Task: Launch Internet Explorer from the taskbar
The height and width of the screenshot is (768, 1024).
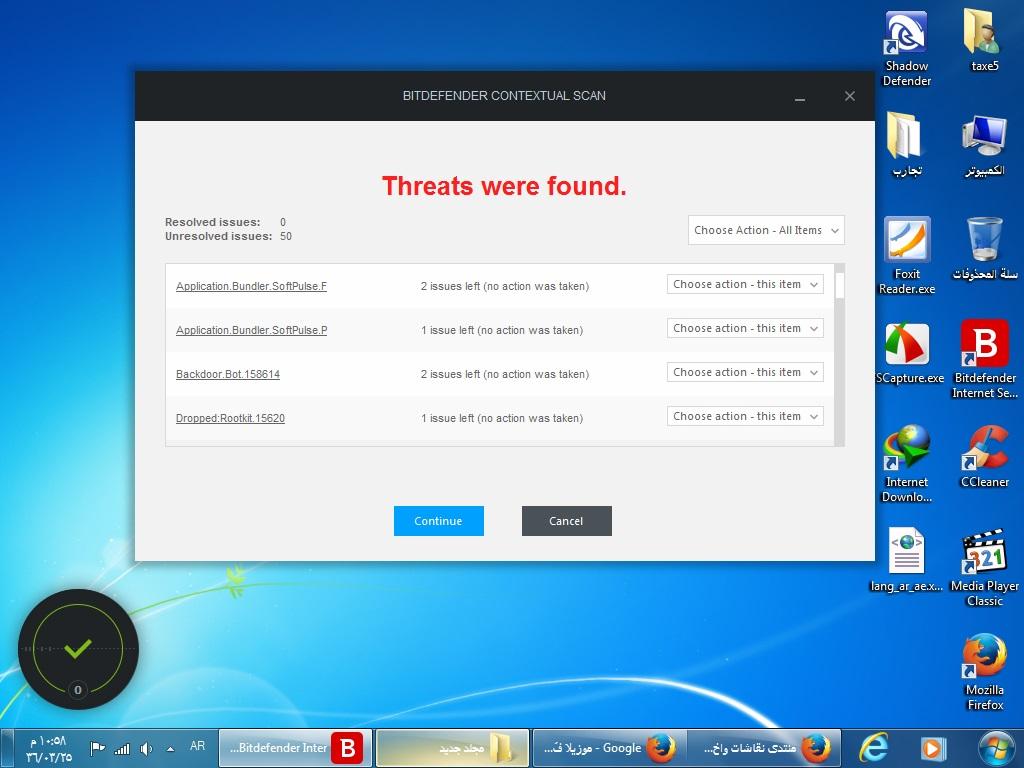Action: (x=873, y=748)
